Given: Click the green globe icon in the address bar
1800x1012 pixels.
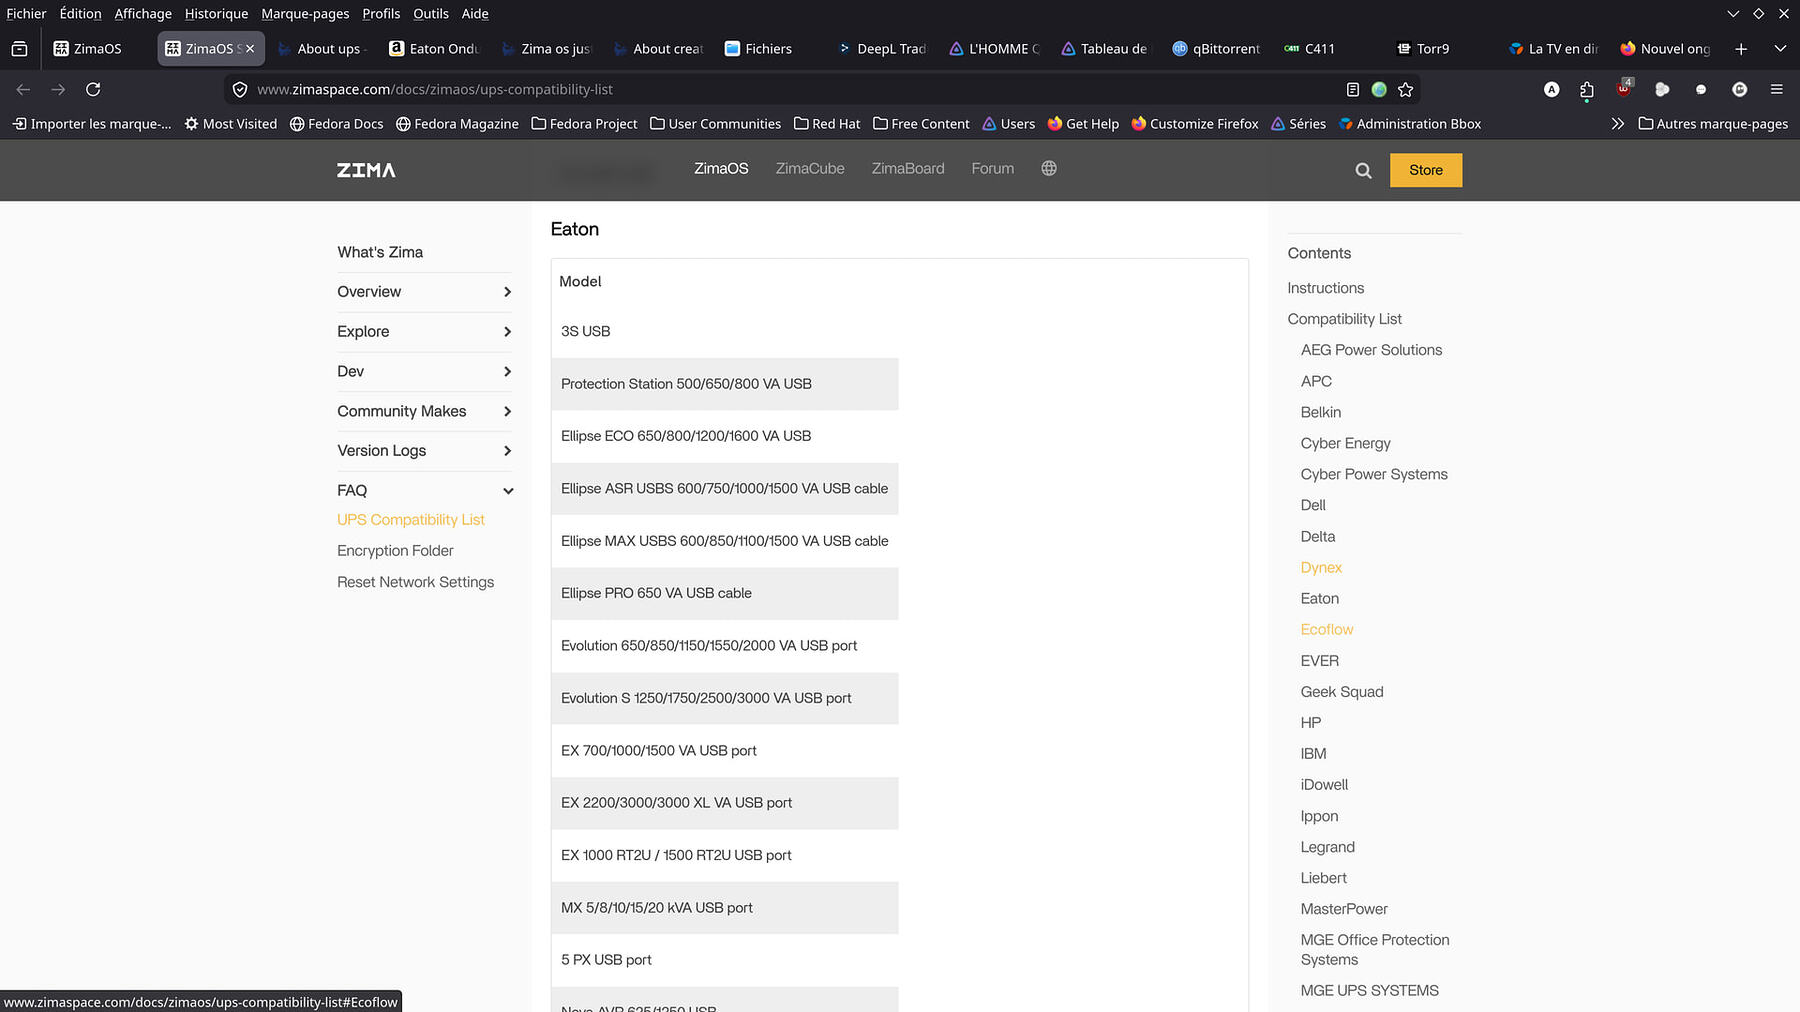Looking at the screenshot, I should (x=1379, y=90).
